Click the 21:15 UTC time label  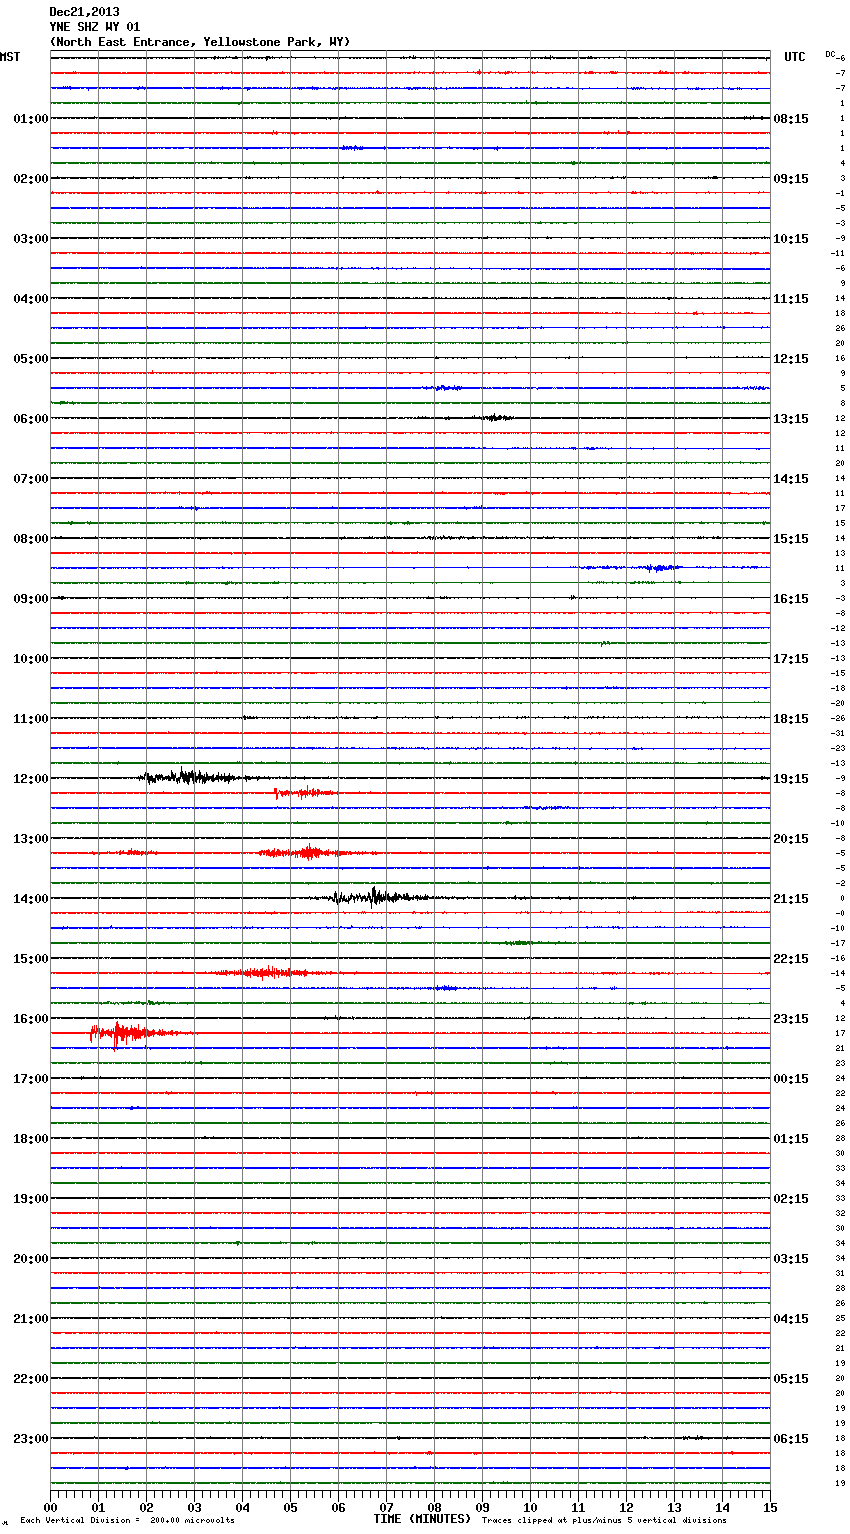coord(791,899)
